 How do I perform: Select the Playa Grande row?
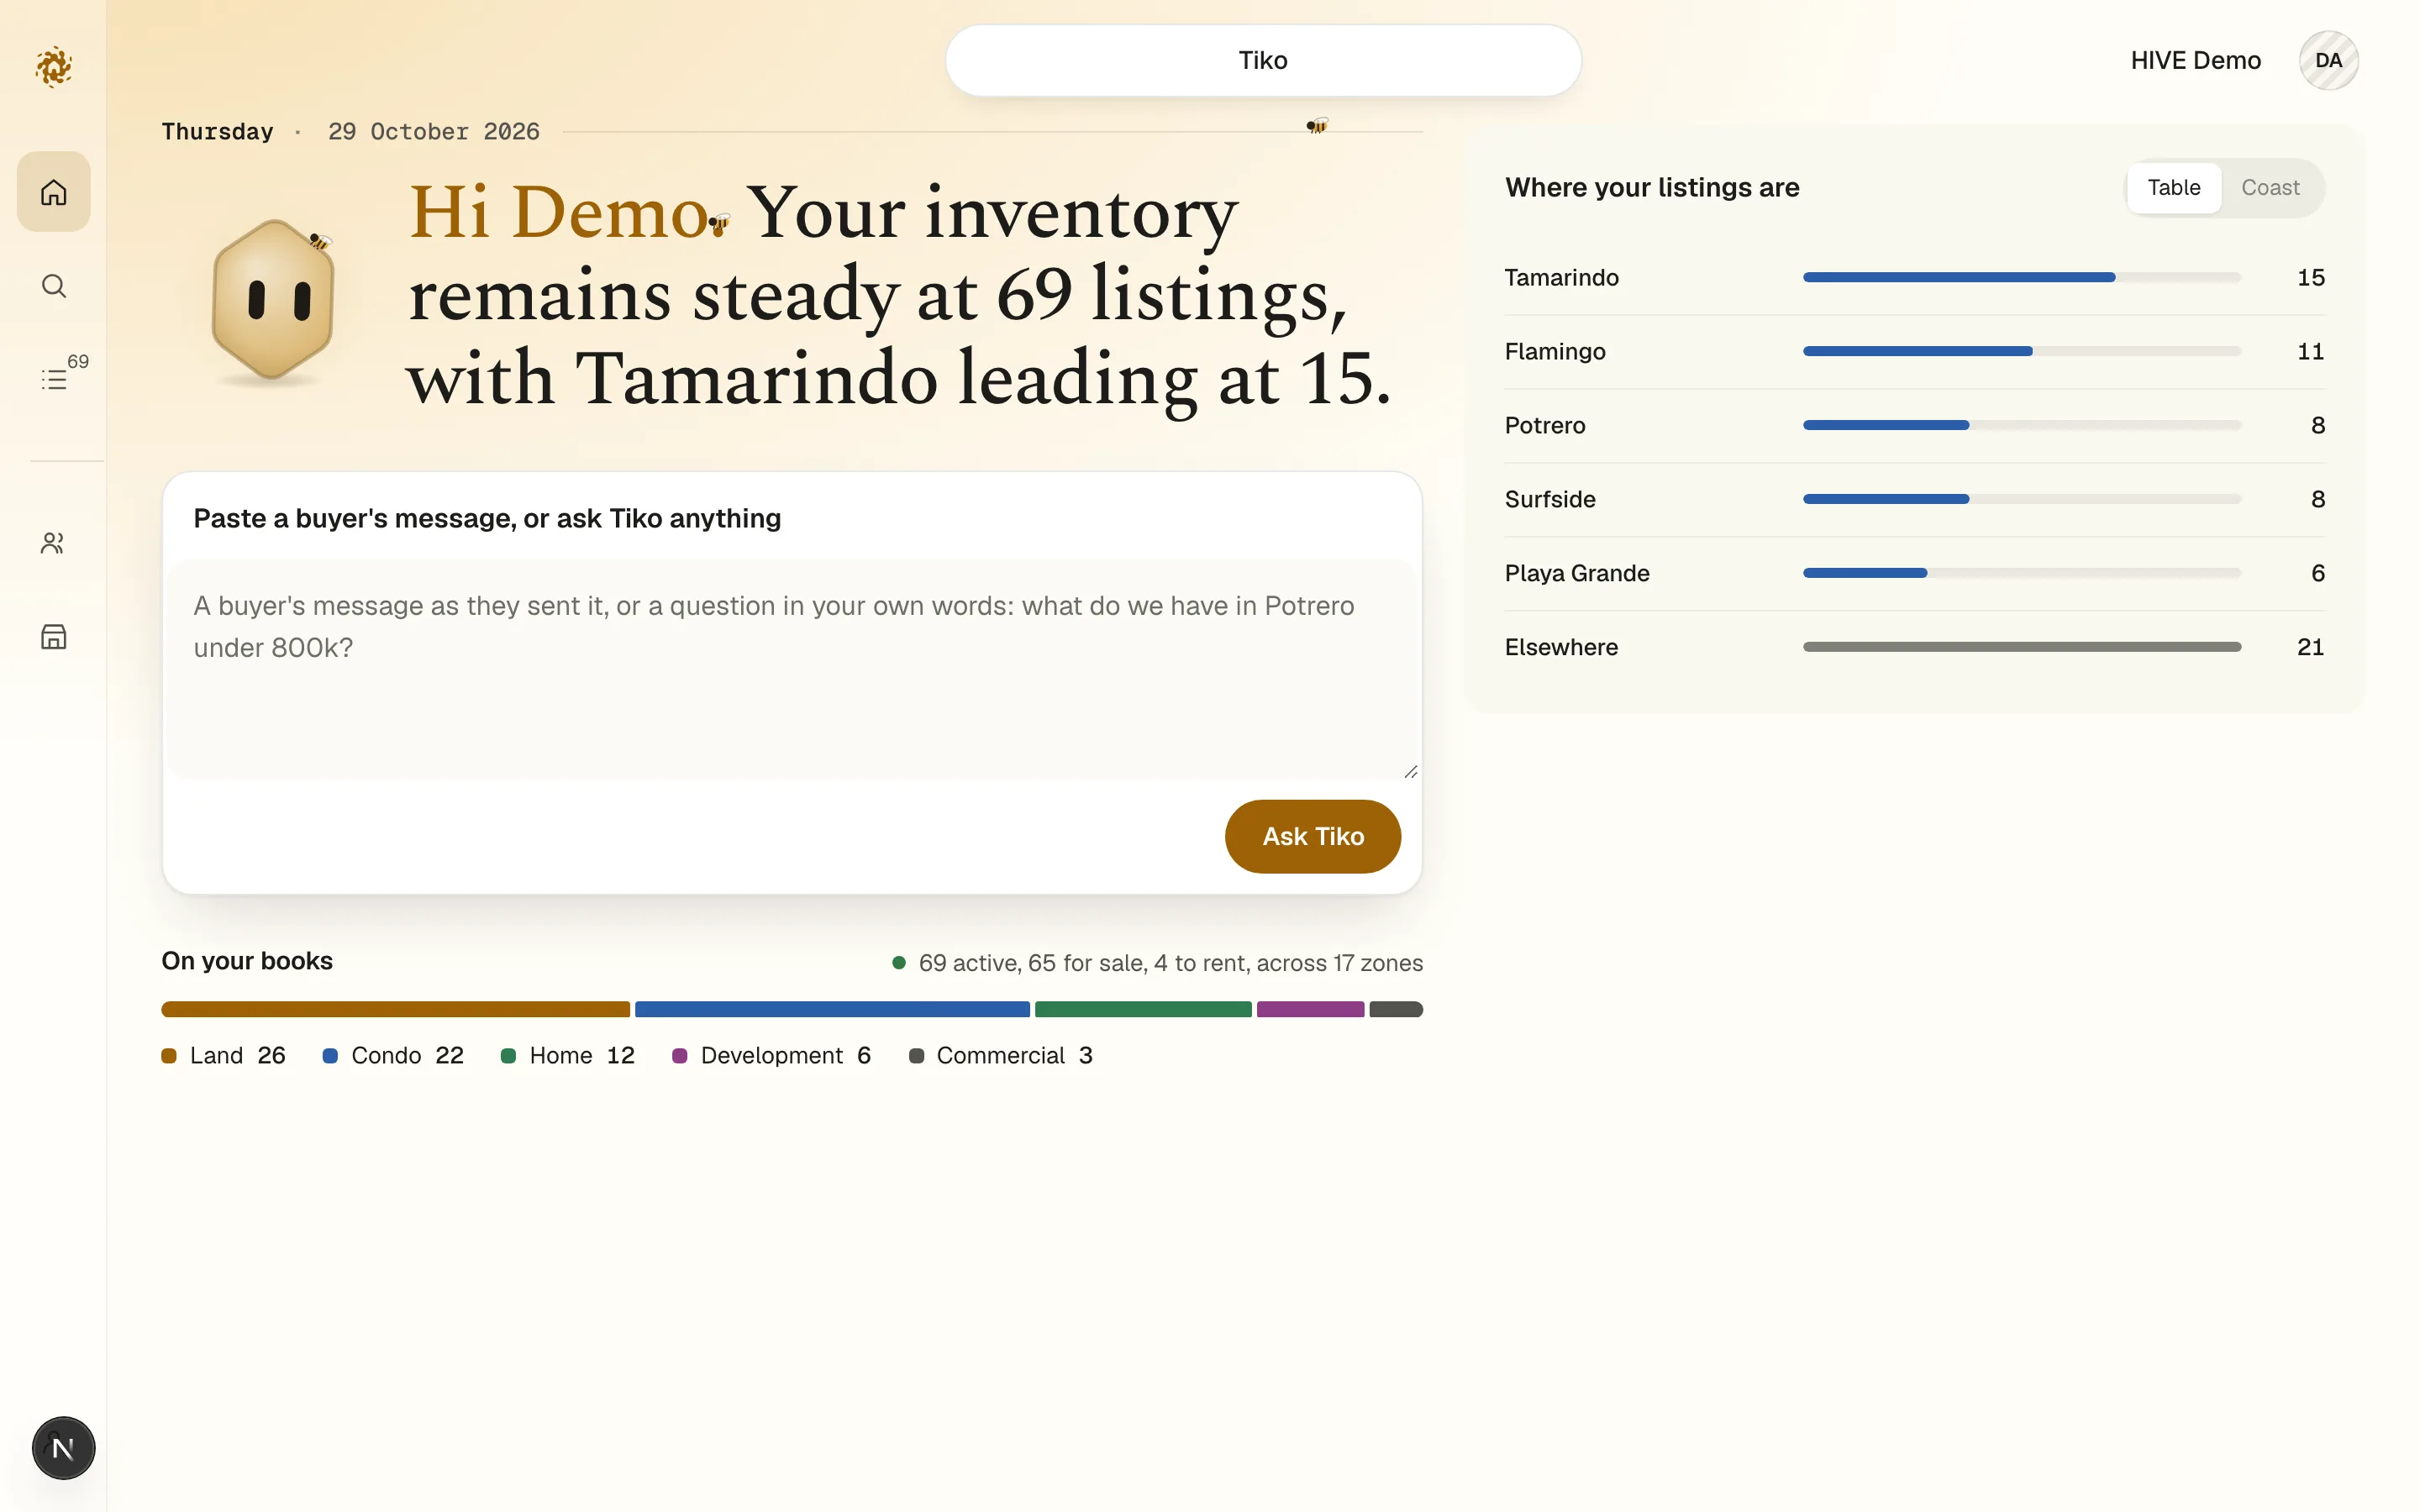click(x=1914, y=573)
